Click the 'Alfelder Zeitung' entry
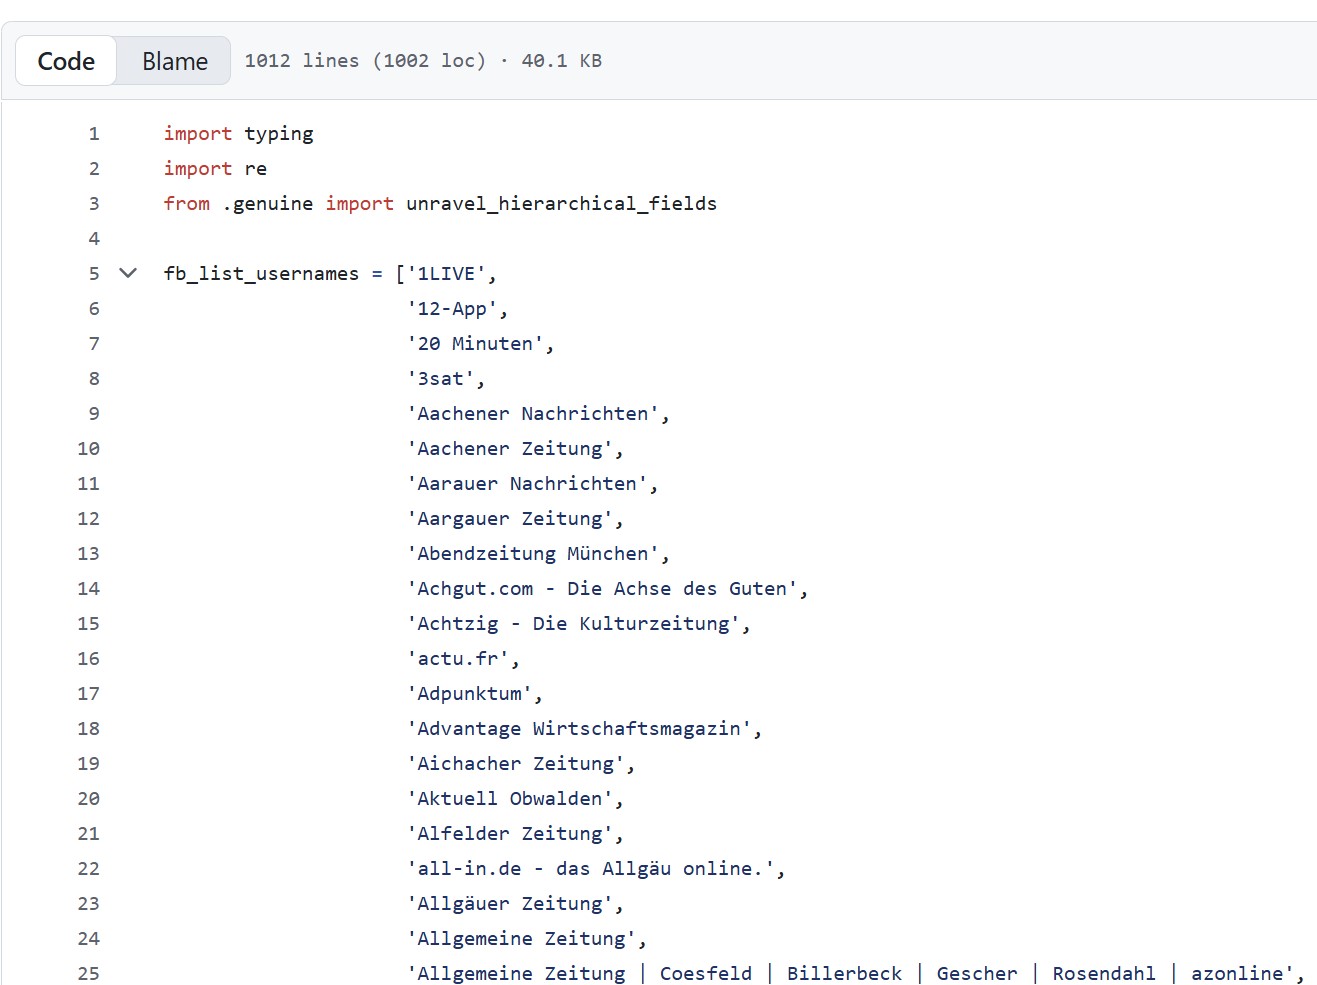This screenshot has height=985, width=1317. [x=510, y=834]
